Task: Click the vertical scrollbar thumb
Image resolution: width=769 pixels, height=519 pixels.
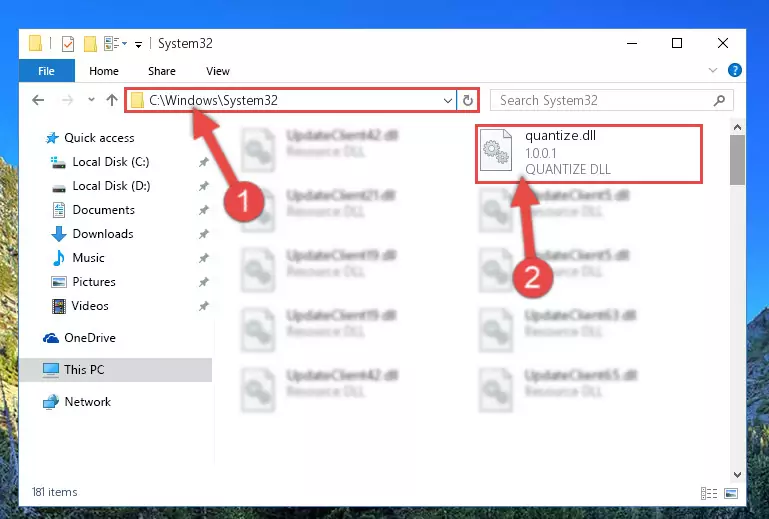Action: coord(737,160)
